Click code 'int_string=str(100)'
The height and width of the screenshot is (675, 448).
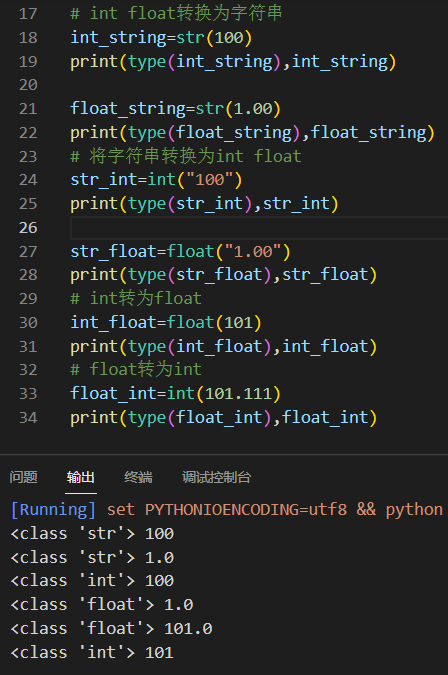click(x=161, y=37)
